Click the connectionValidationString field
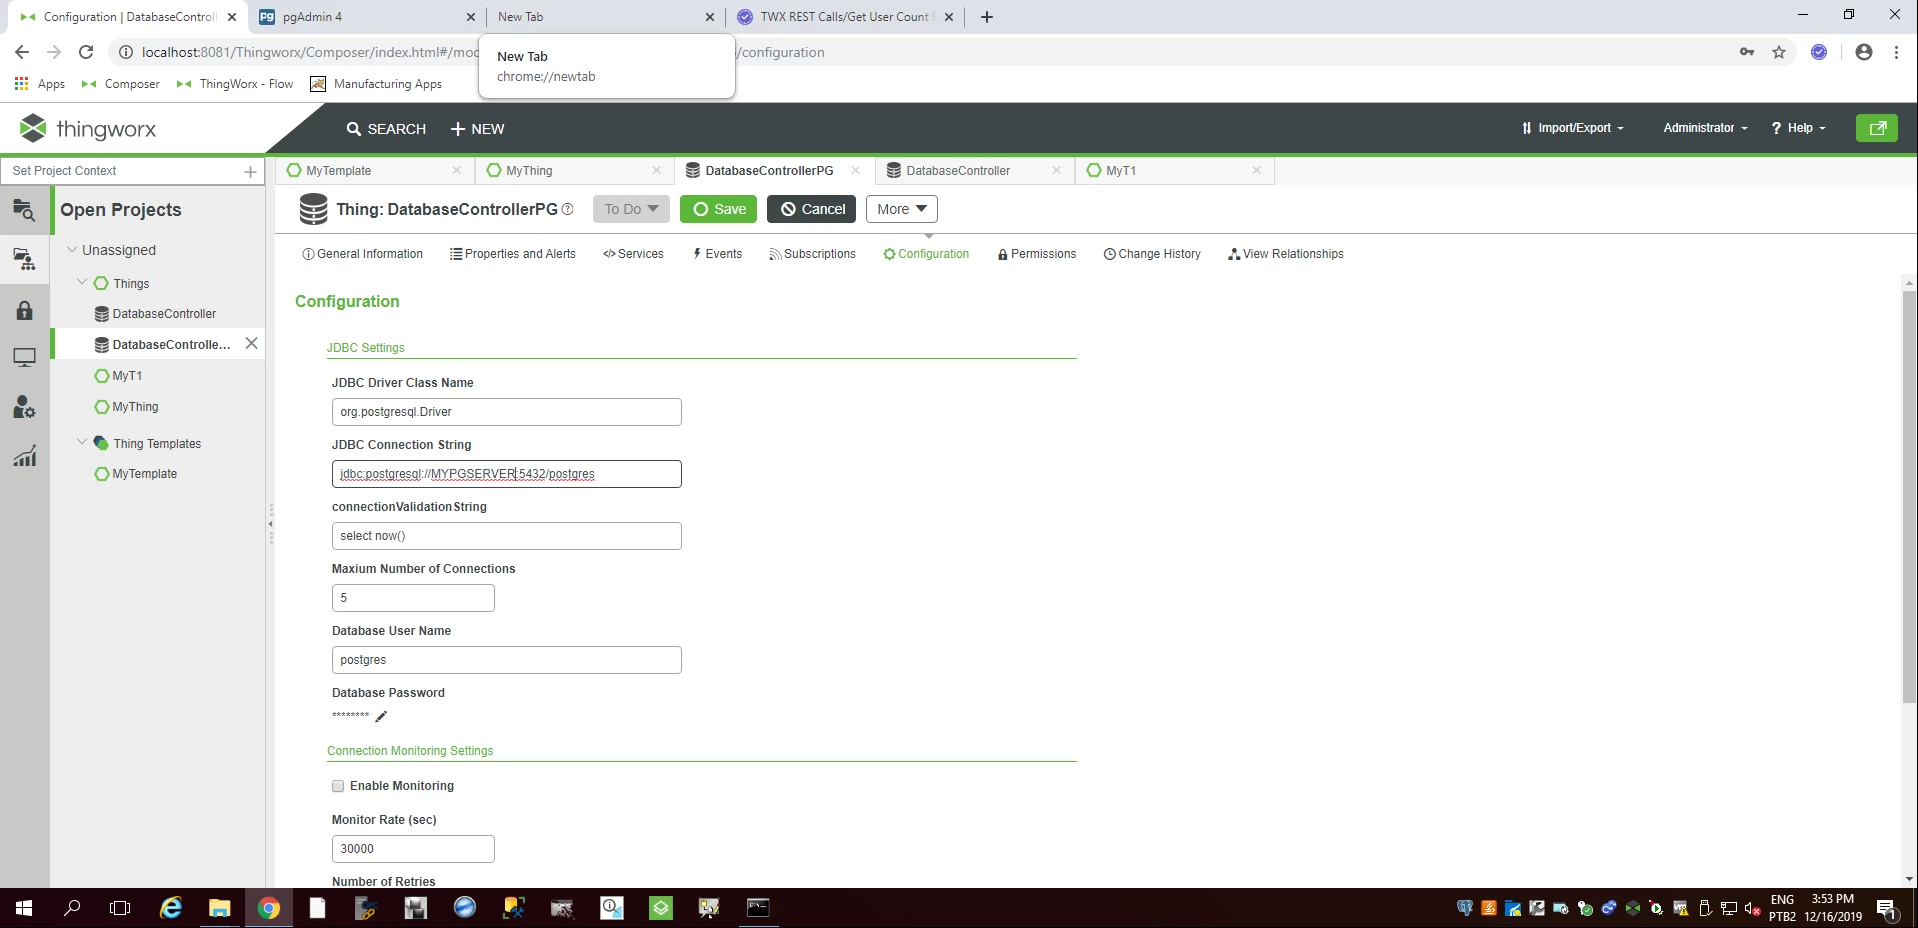1918x928 pixels. point(507,536)
